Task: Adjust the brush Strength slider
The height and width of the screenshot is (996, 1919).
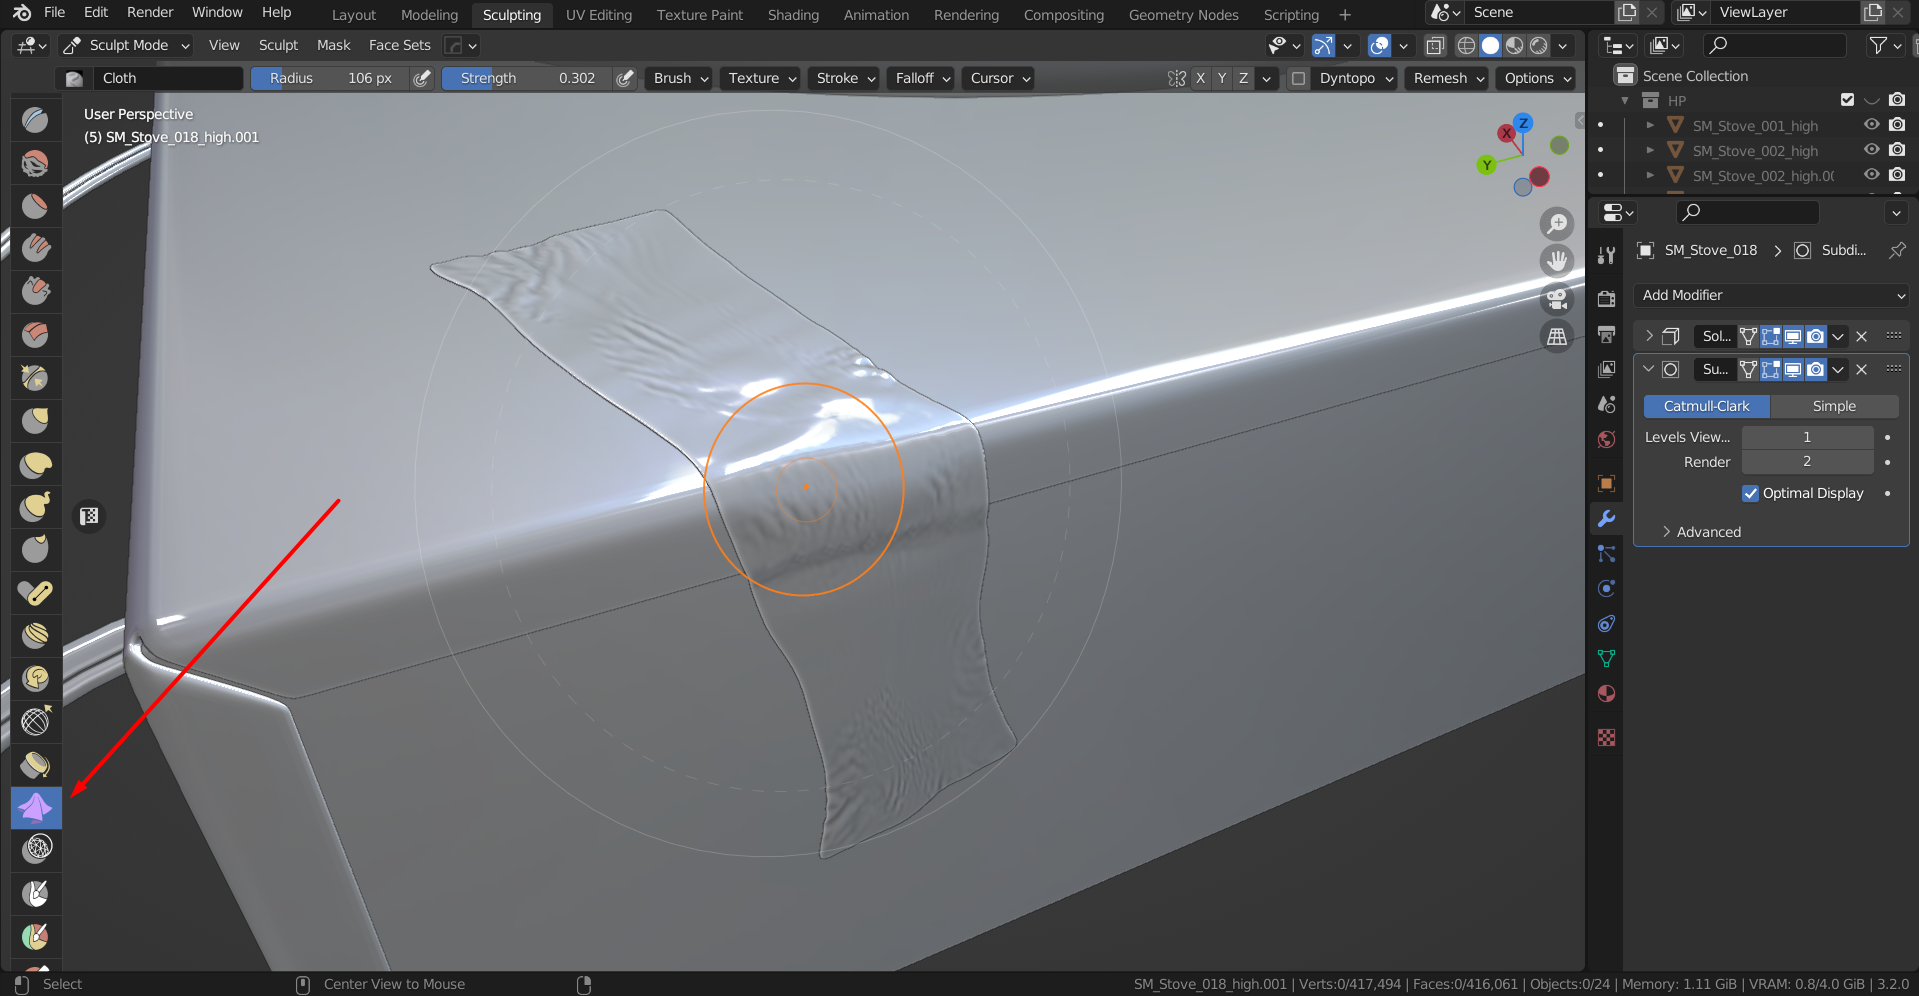Action: [527, 78]
